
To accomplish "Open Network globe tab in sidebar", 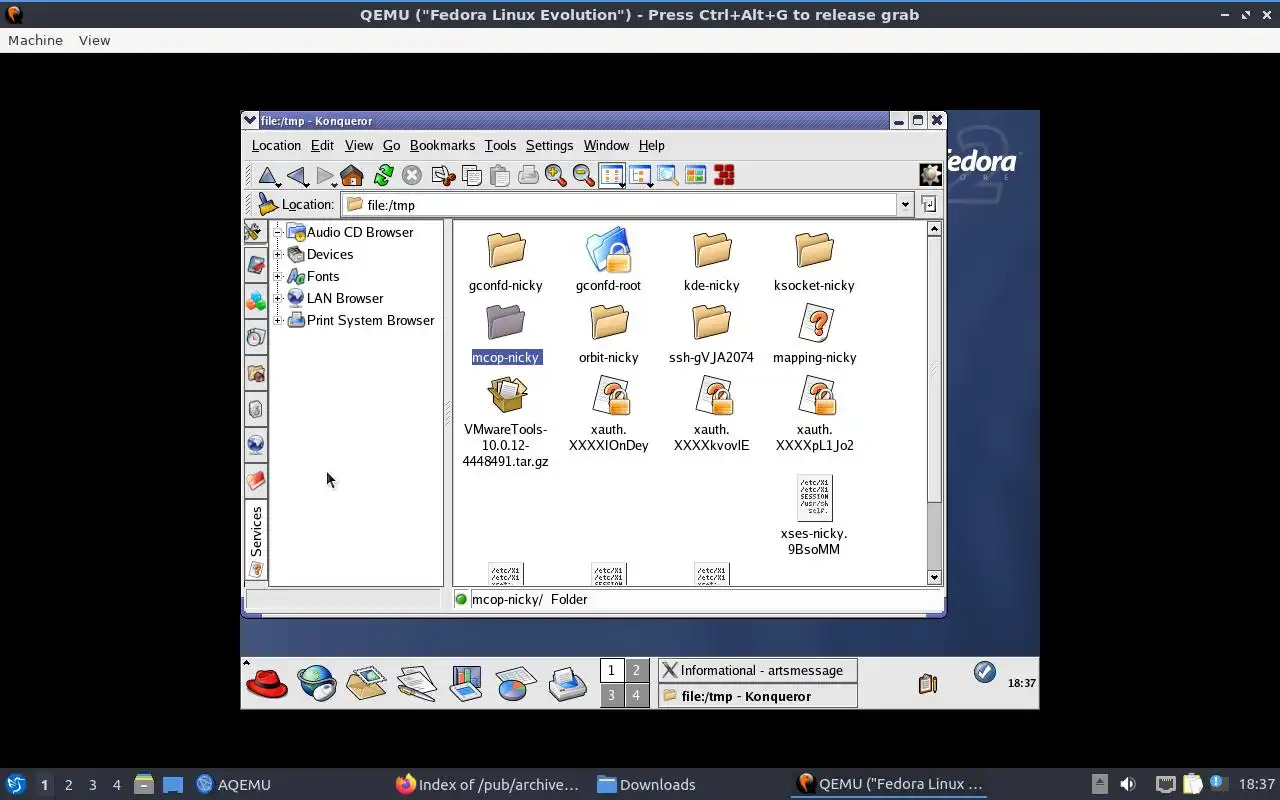I will coord(255,444).
